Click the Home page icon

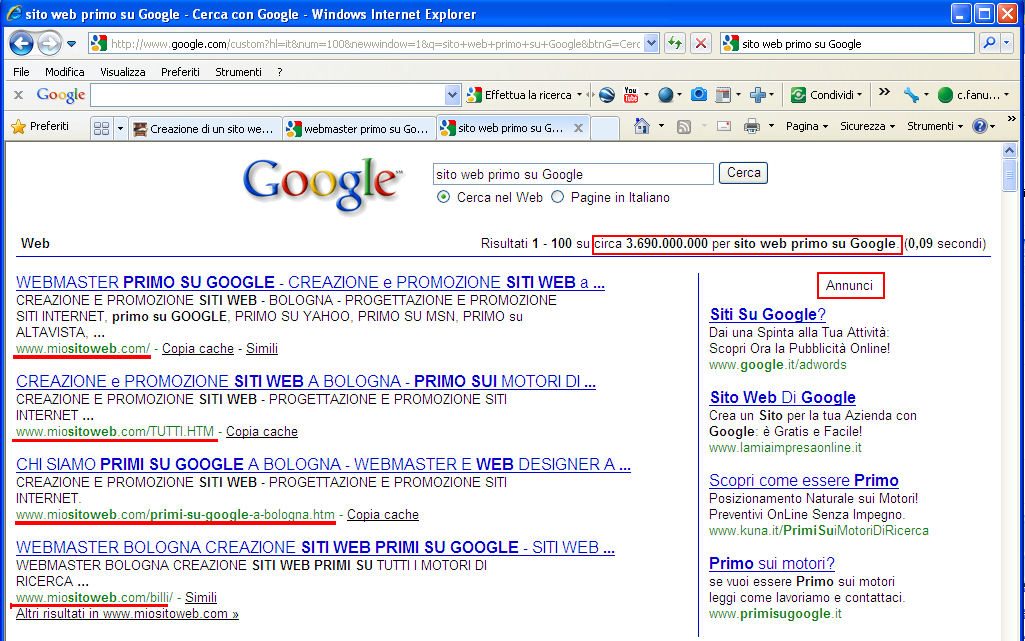tap(642, 126)
